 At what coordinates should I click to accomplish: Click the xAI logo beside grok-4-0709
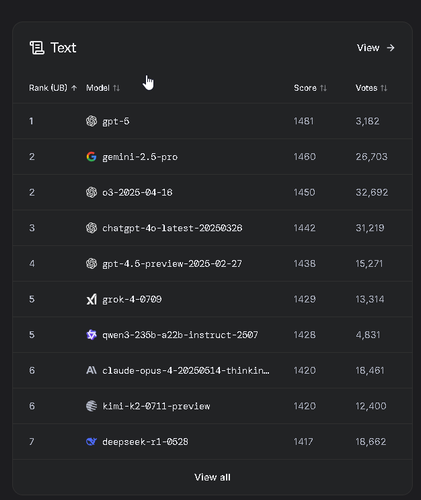tap(91, 299)
